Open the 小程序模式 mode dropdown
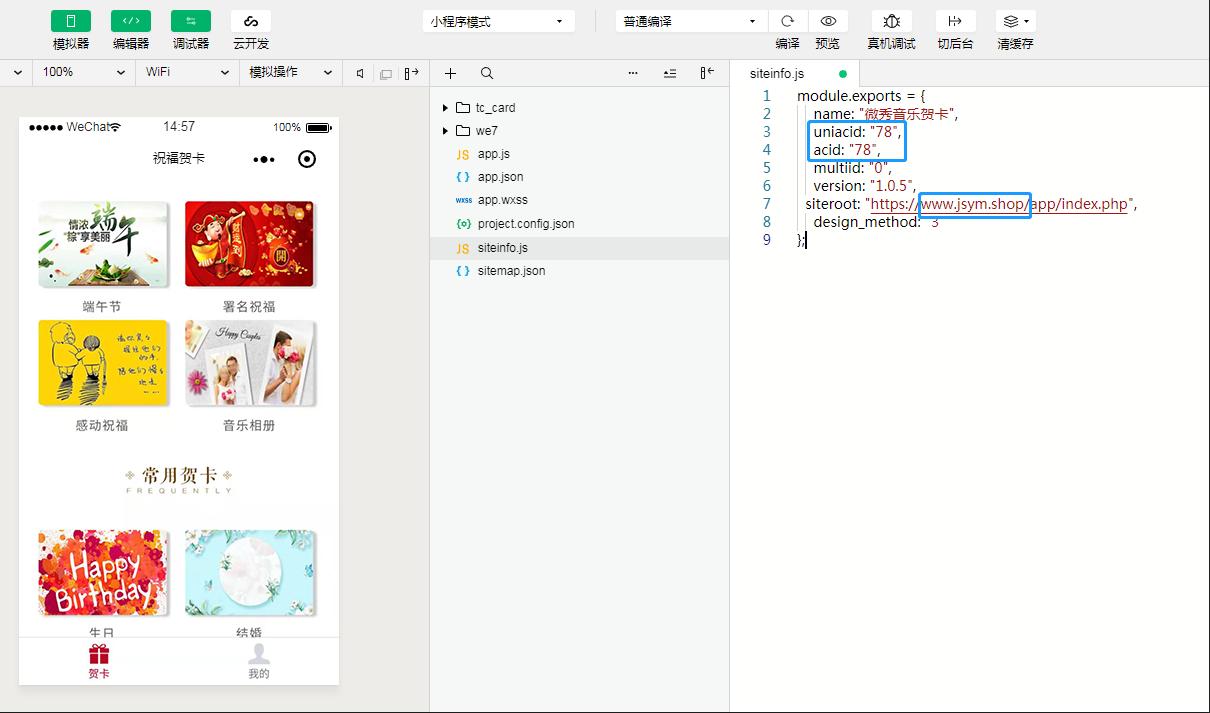 tap(497, 20)
